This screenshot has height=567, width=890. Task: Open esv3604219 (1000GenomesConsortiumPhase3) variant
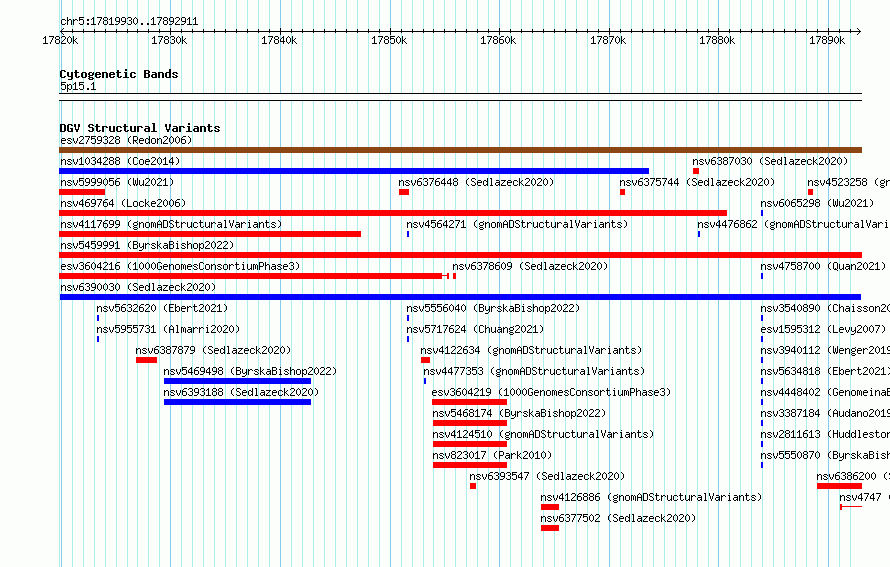(x=551, y=392)
